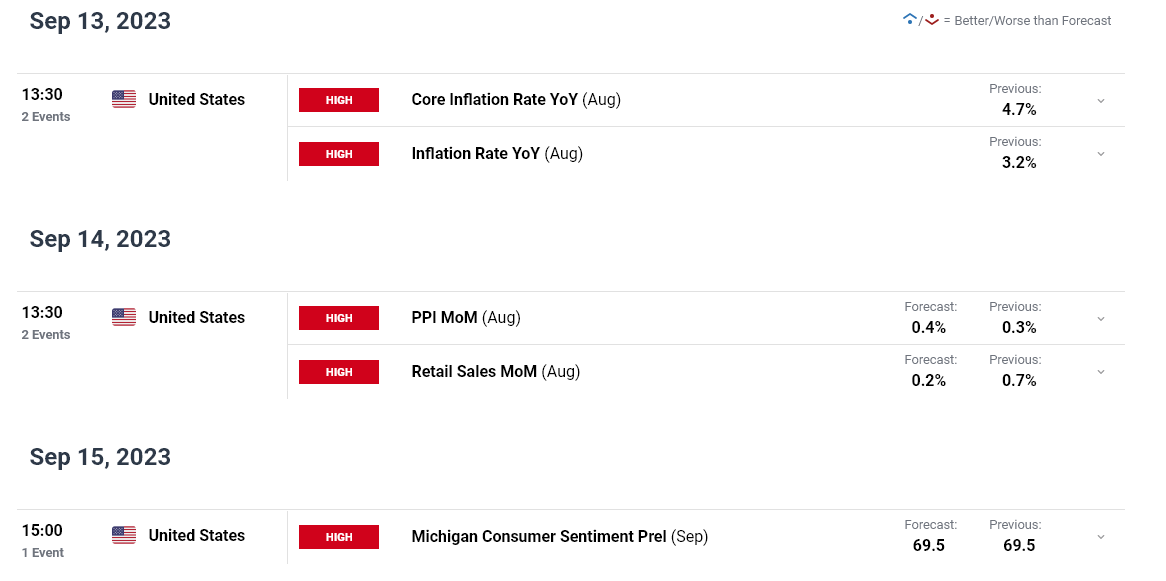Select the PPI MoM forecast value 0.4%
The width and height of the screenshot is (1166, 581).
point(929,327)
